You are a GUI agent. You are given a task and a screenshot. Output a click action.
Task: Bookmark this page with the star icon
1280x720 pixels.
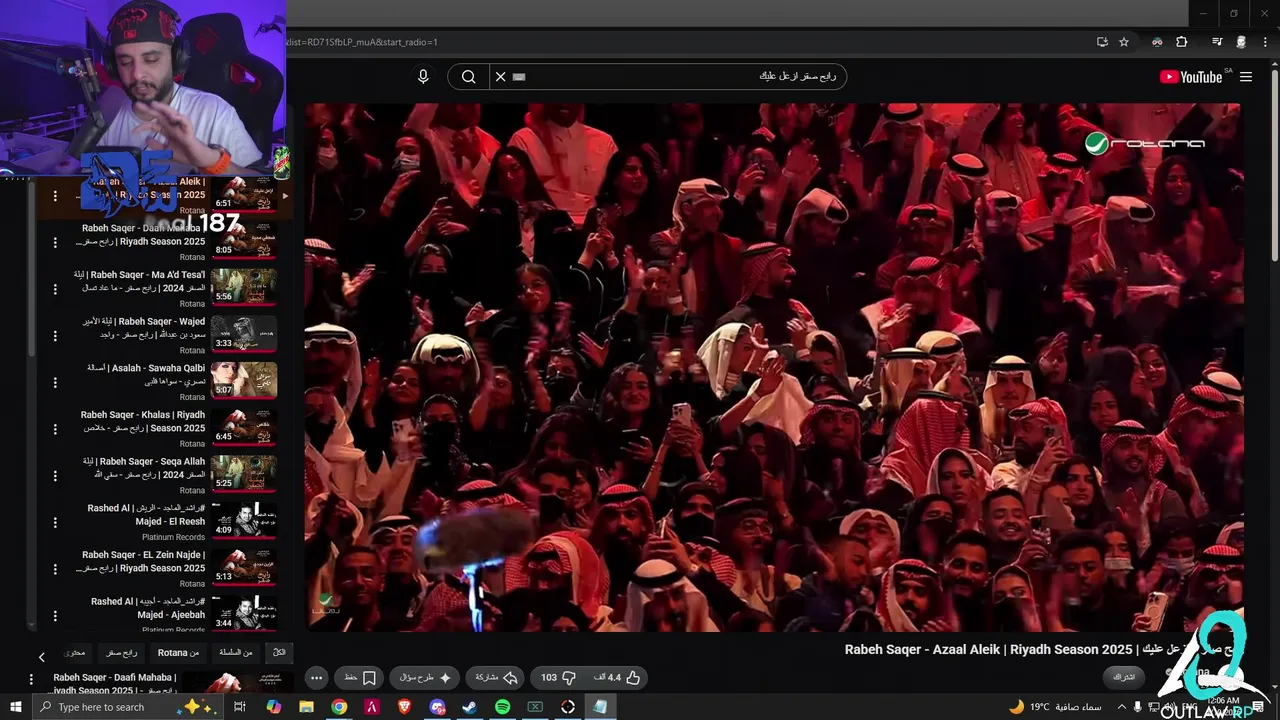1124,42
